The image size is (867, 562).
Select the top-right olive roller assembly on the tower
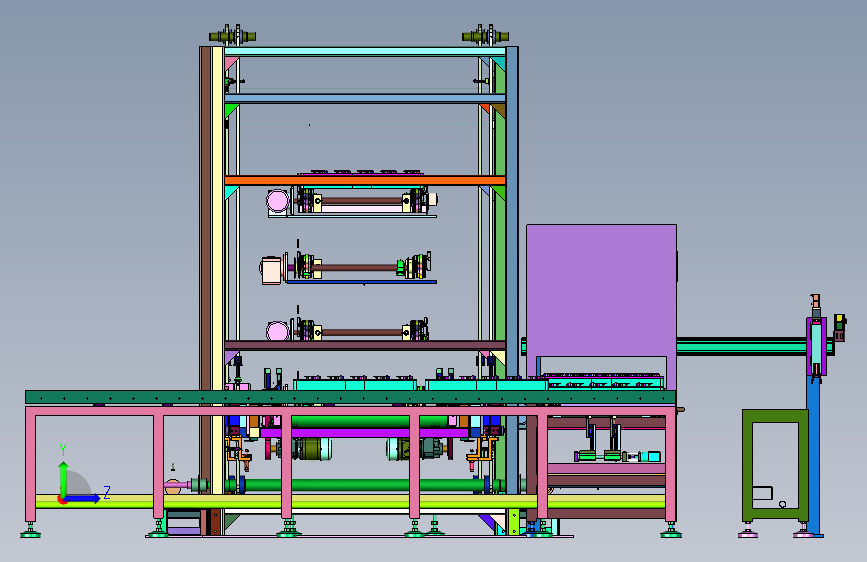[485, 36]
